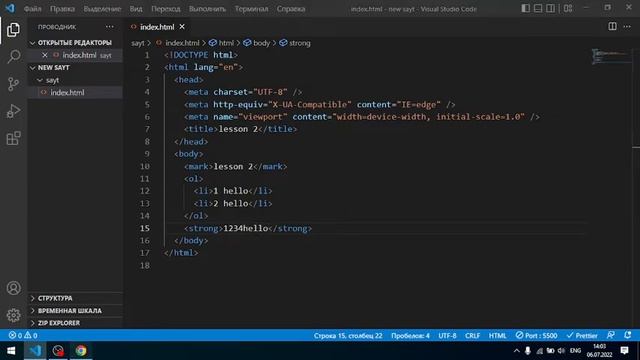Click the VS Code taskbar icon
The width and height of the screenshot is (640, 360).
click(35, 351)
